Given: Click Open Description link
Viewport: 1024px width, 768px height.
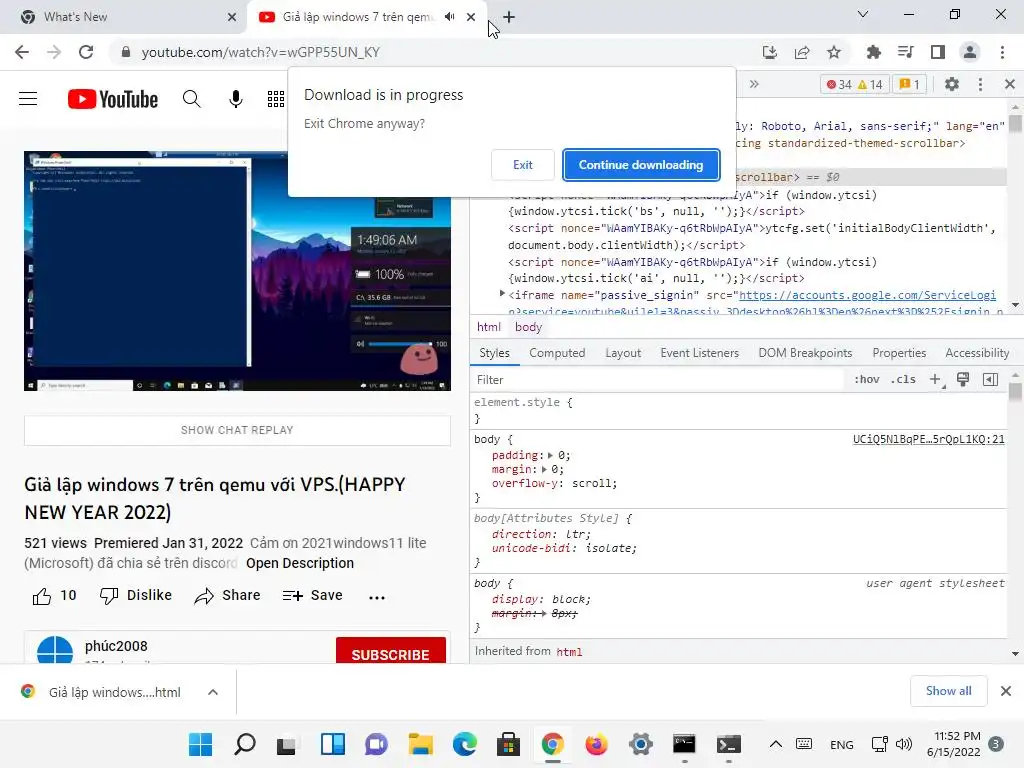Looking at the screenshot, I should tap(300, 563).
